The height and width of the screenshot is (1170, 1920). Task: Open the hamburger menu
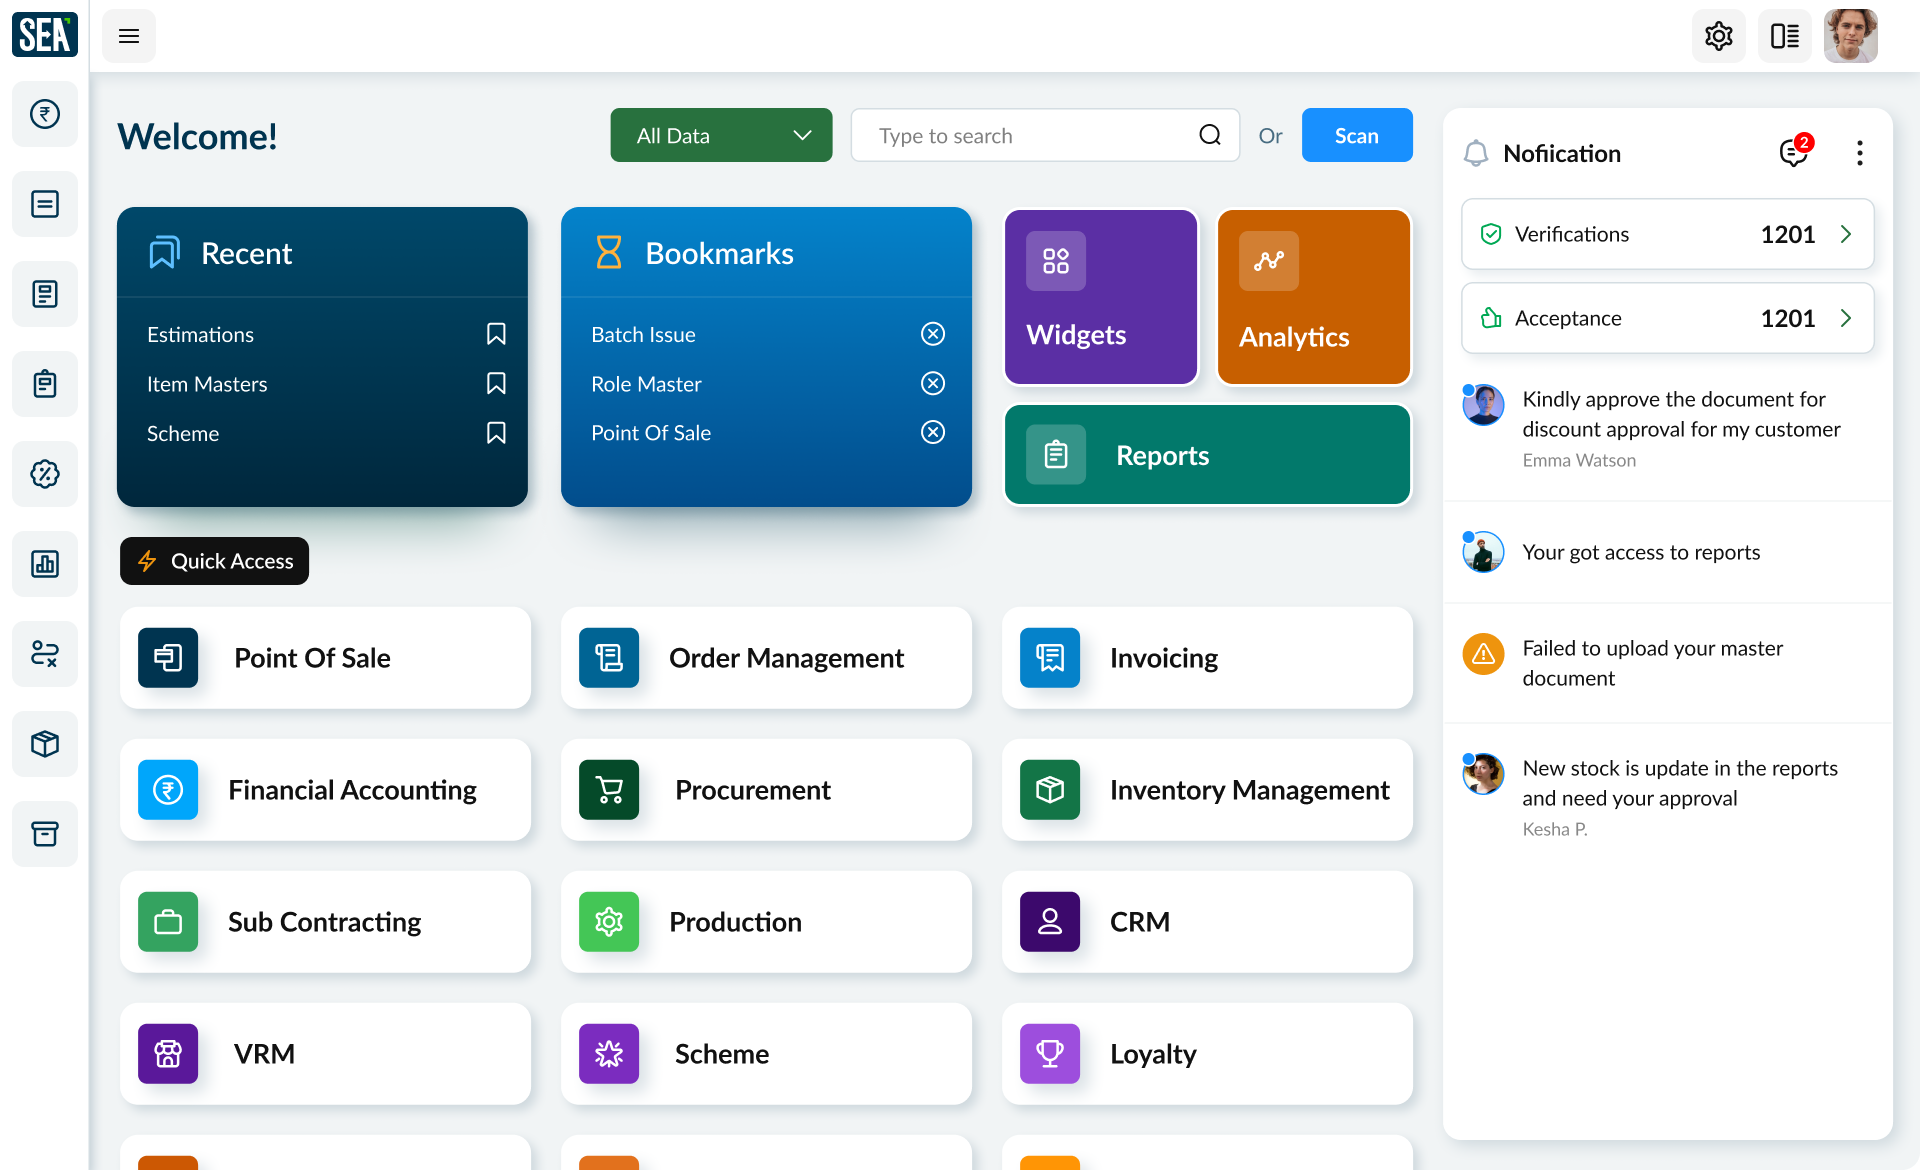click(x=129, y=36)
